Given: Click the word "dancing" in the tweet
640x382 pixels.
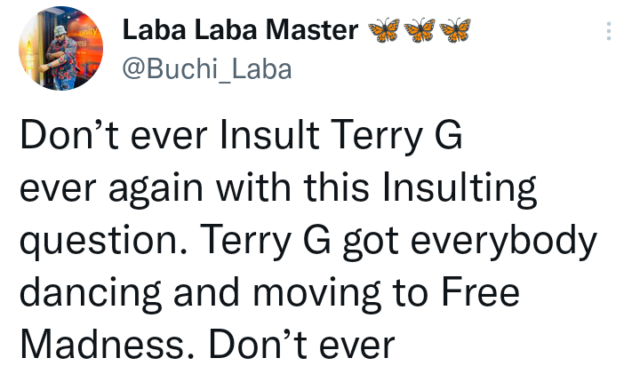Looking at the screenshot, I should 90,293.
